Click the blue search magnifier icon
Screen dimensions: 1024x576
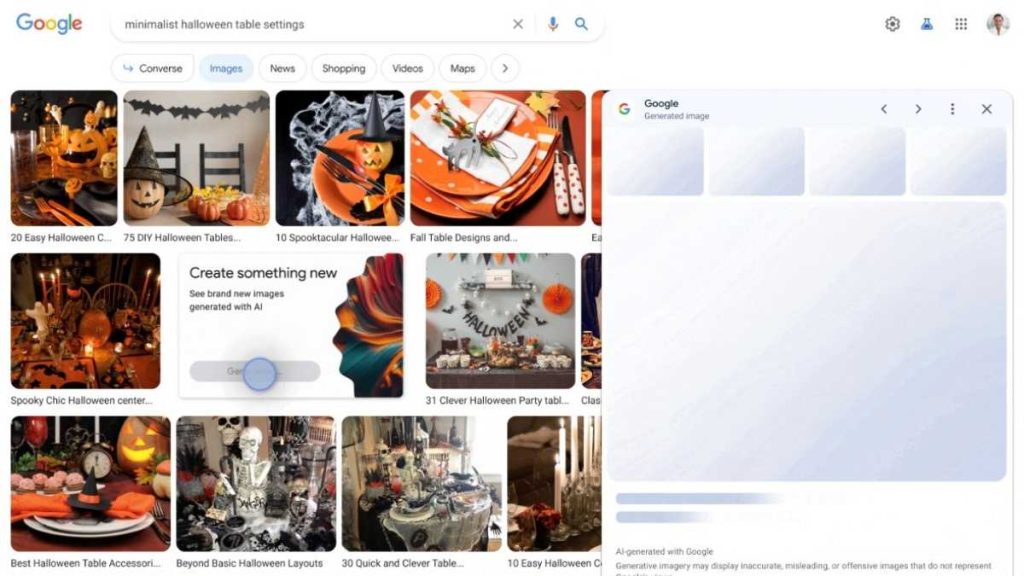(581, 24)
